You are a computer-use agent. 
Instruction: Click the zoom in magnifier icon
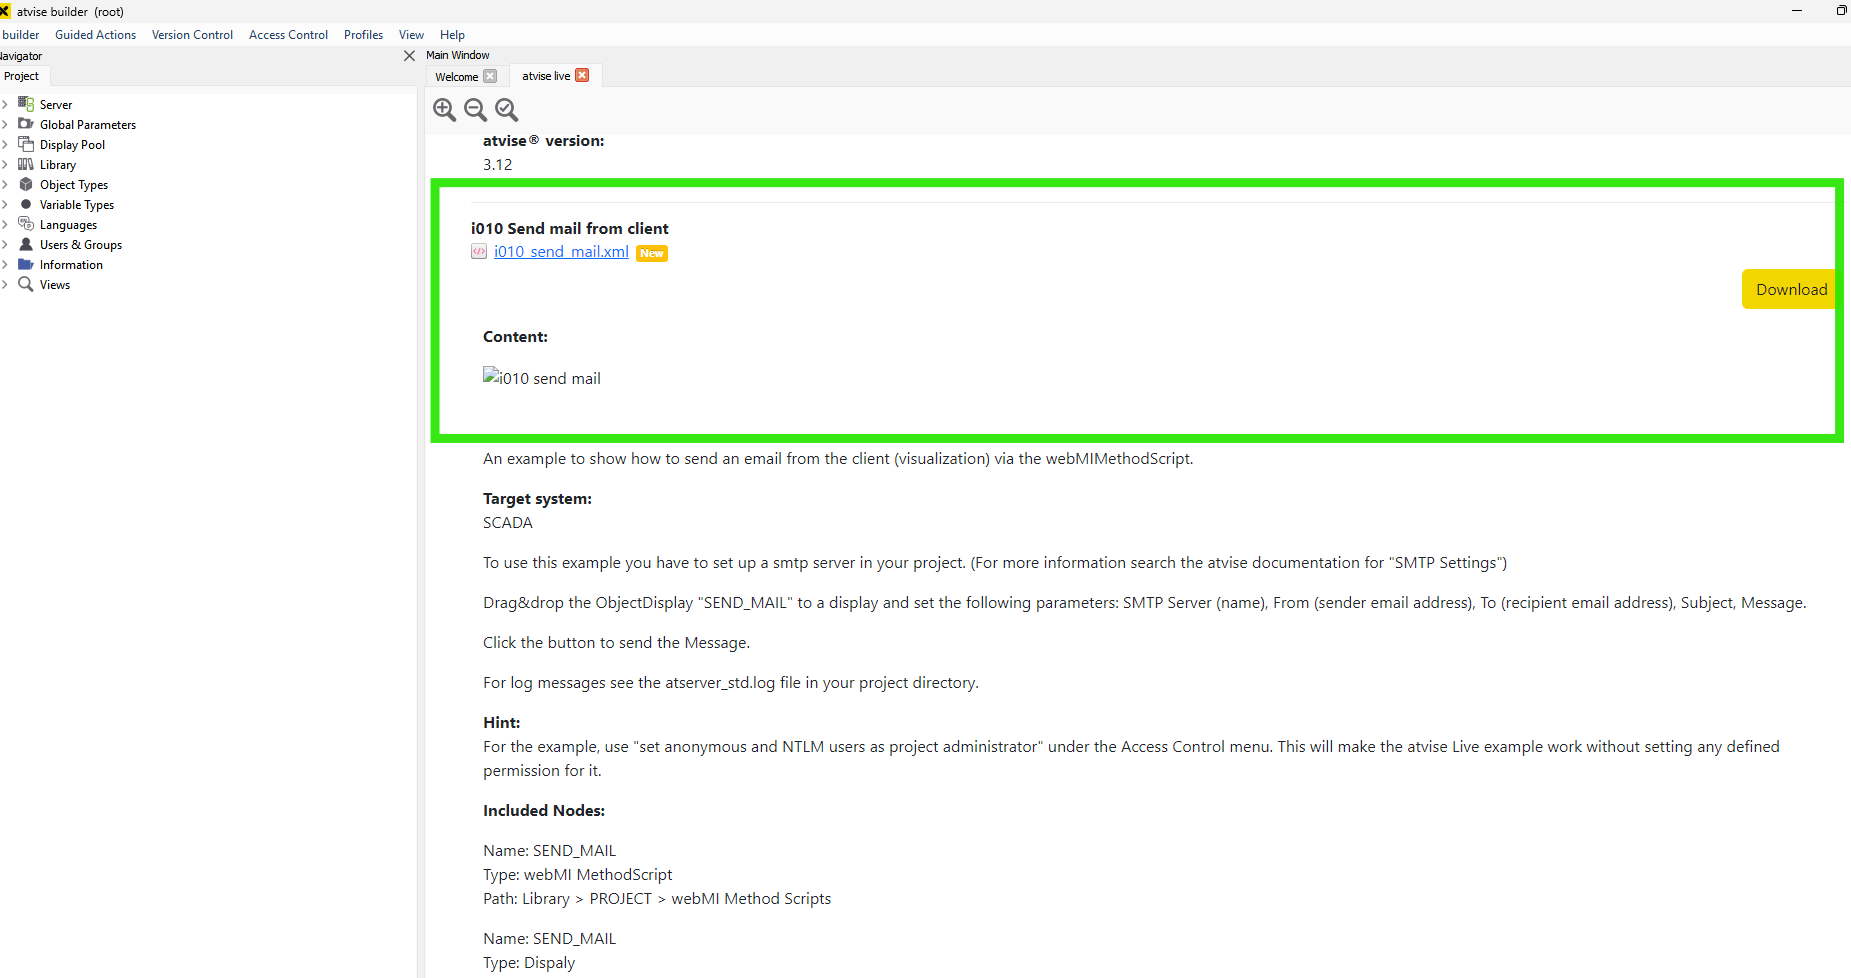[x=445, y=110]
